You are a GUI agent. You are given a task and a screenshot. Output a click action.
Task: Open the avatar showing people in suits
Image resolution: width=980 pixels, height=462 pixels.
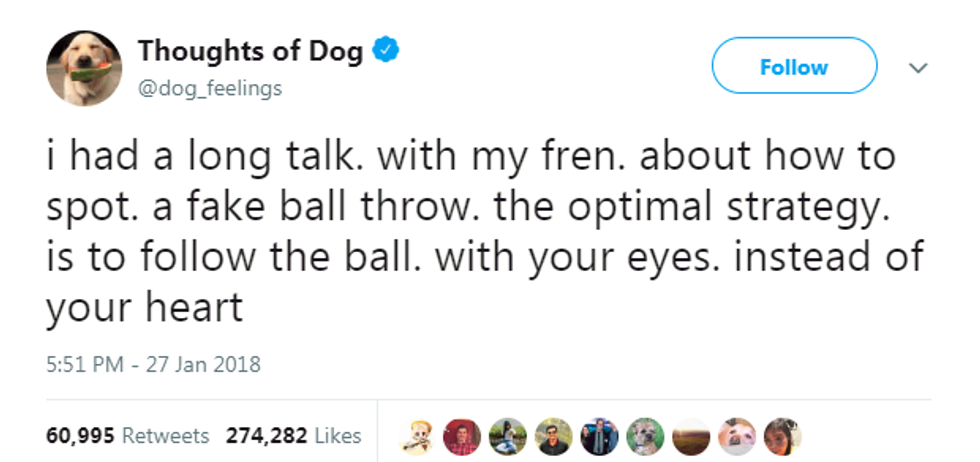point(599,435)
